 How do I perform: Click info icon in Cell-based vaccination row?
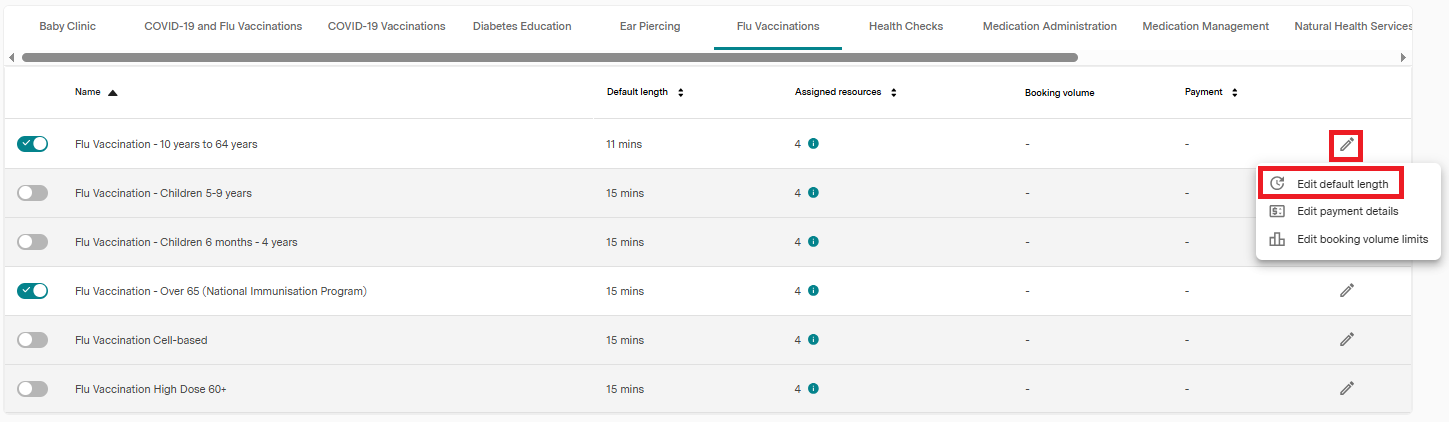pyautogui.click(x=813, y=340)
